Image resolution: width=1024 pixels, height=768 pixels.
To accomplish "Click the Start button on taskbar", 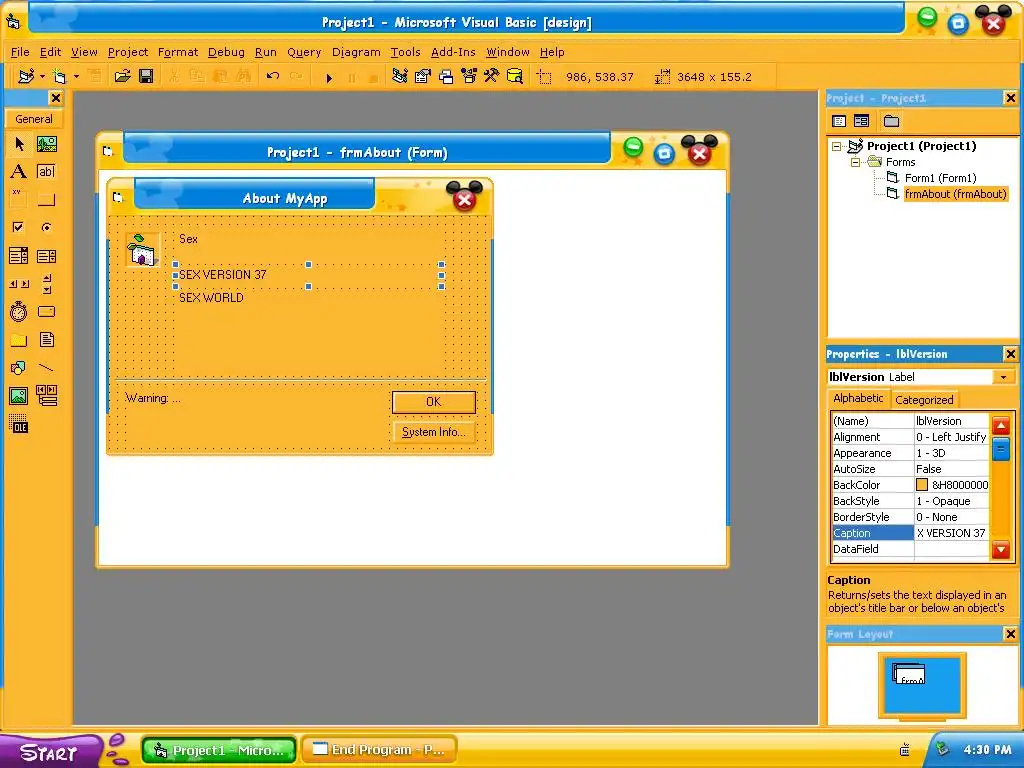I will click(x=49, y=752).
